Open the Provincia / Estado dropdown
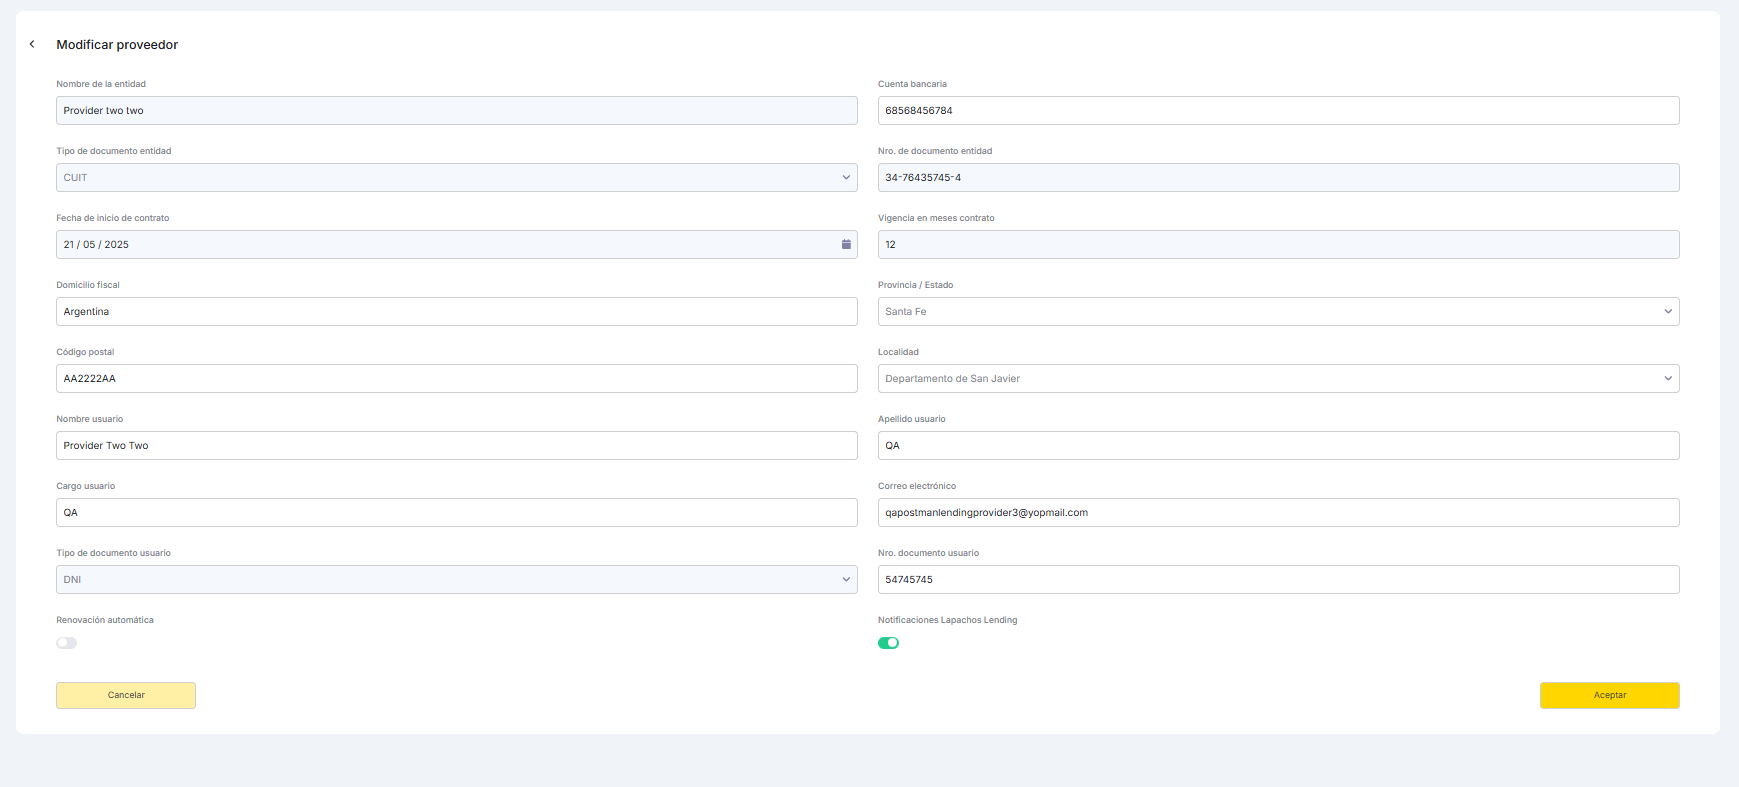 tap(1278, 312)
